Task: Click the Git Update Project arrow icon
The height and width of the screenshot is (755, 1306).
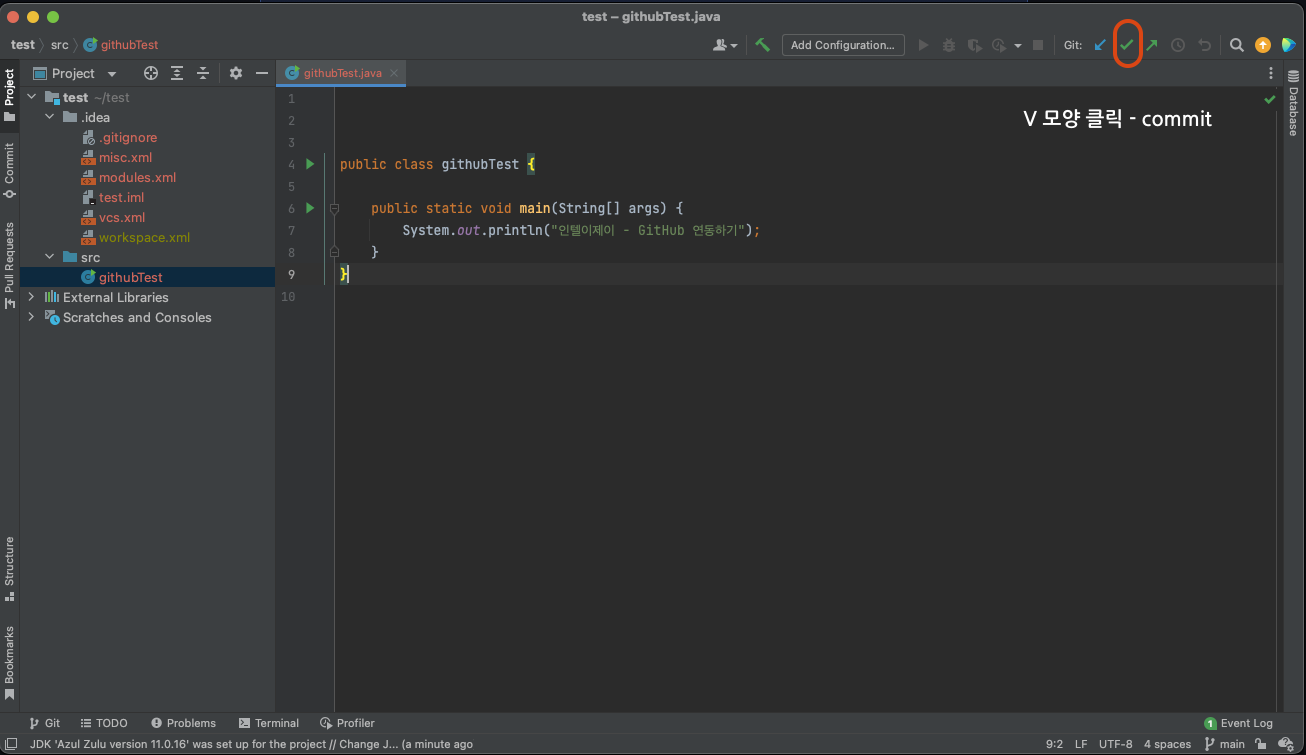Action: click(x=1101, y=45)
